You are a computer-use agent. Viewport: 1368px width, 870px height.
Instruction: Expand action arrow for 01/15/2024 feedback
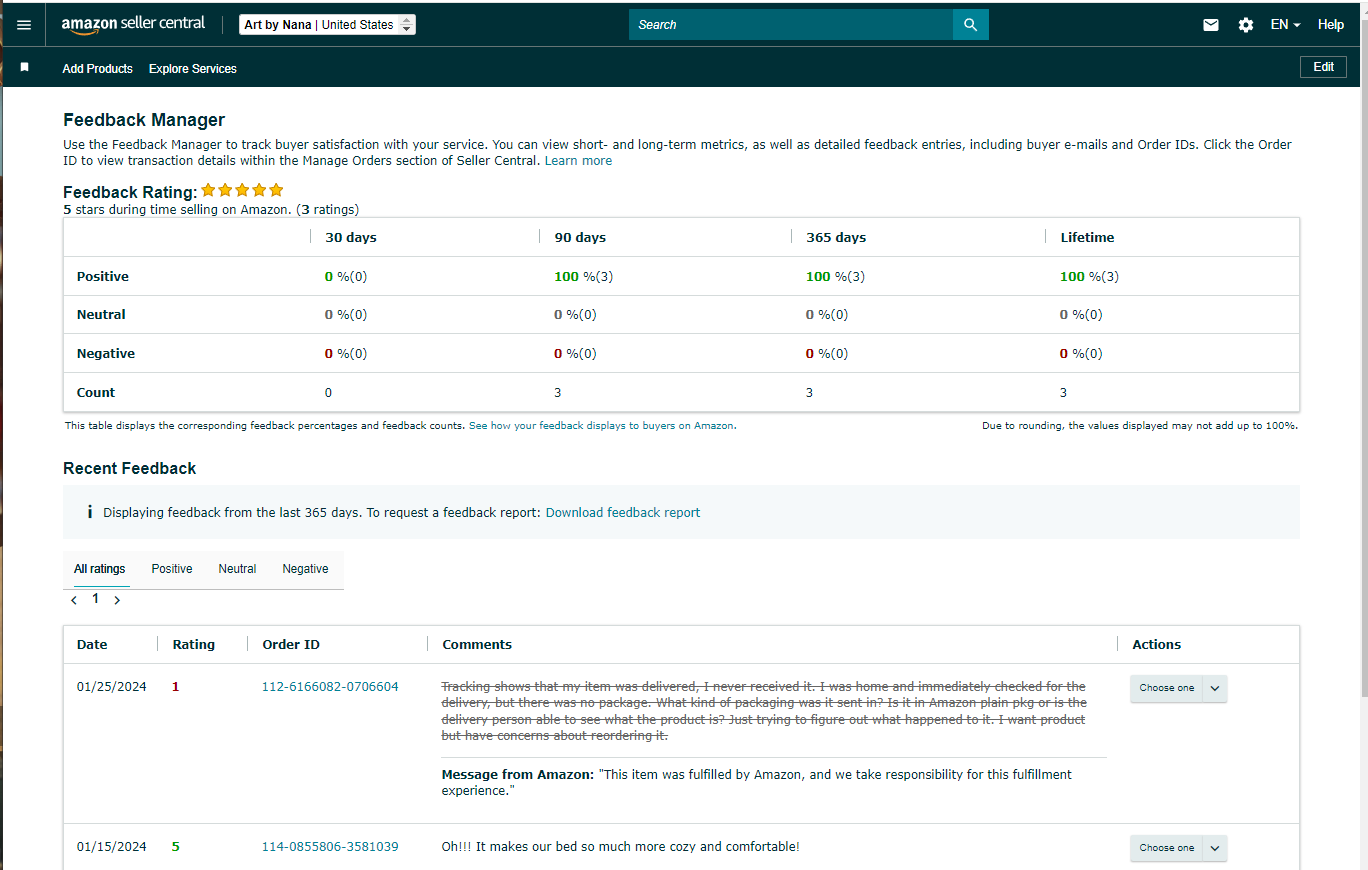[1215, 848]
